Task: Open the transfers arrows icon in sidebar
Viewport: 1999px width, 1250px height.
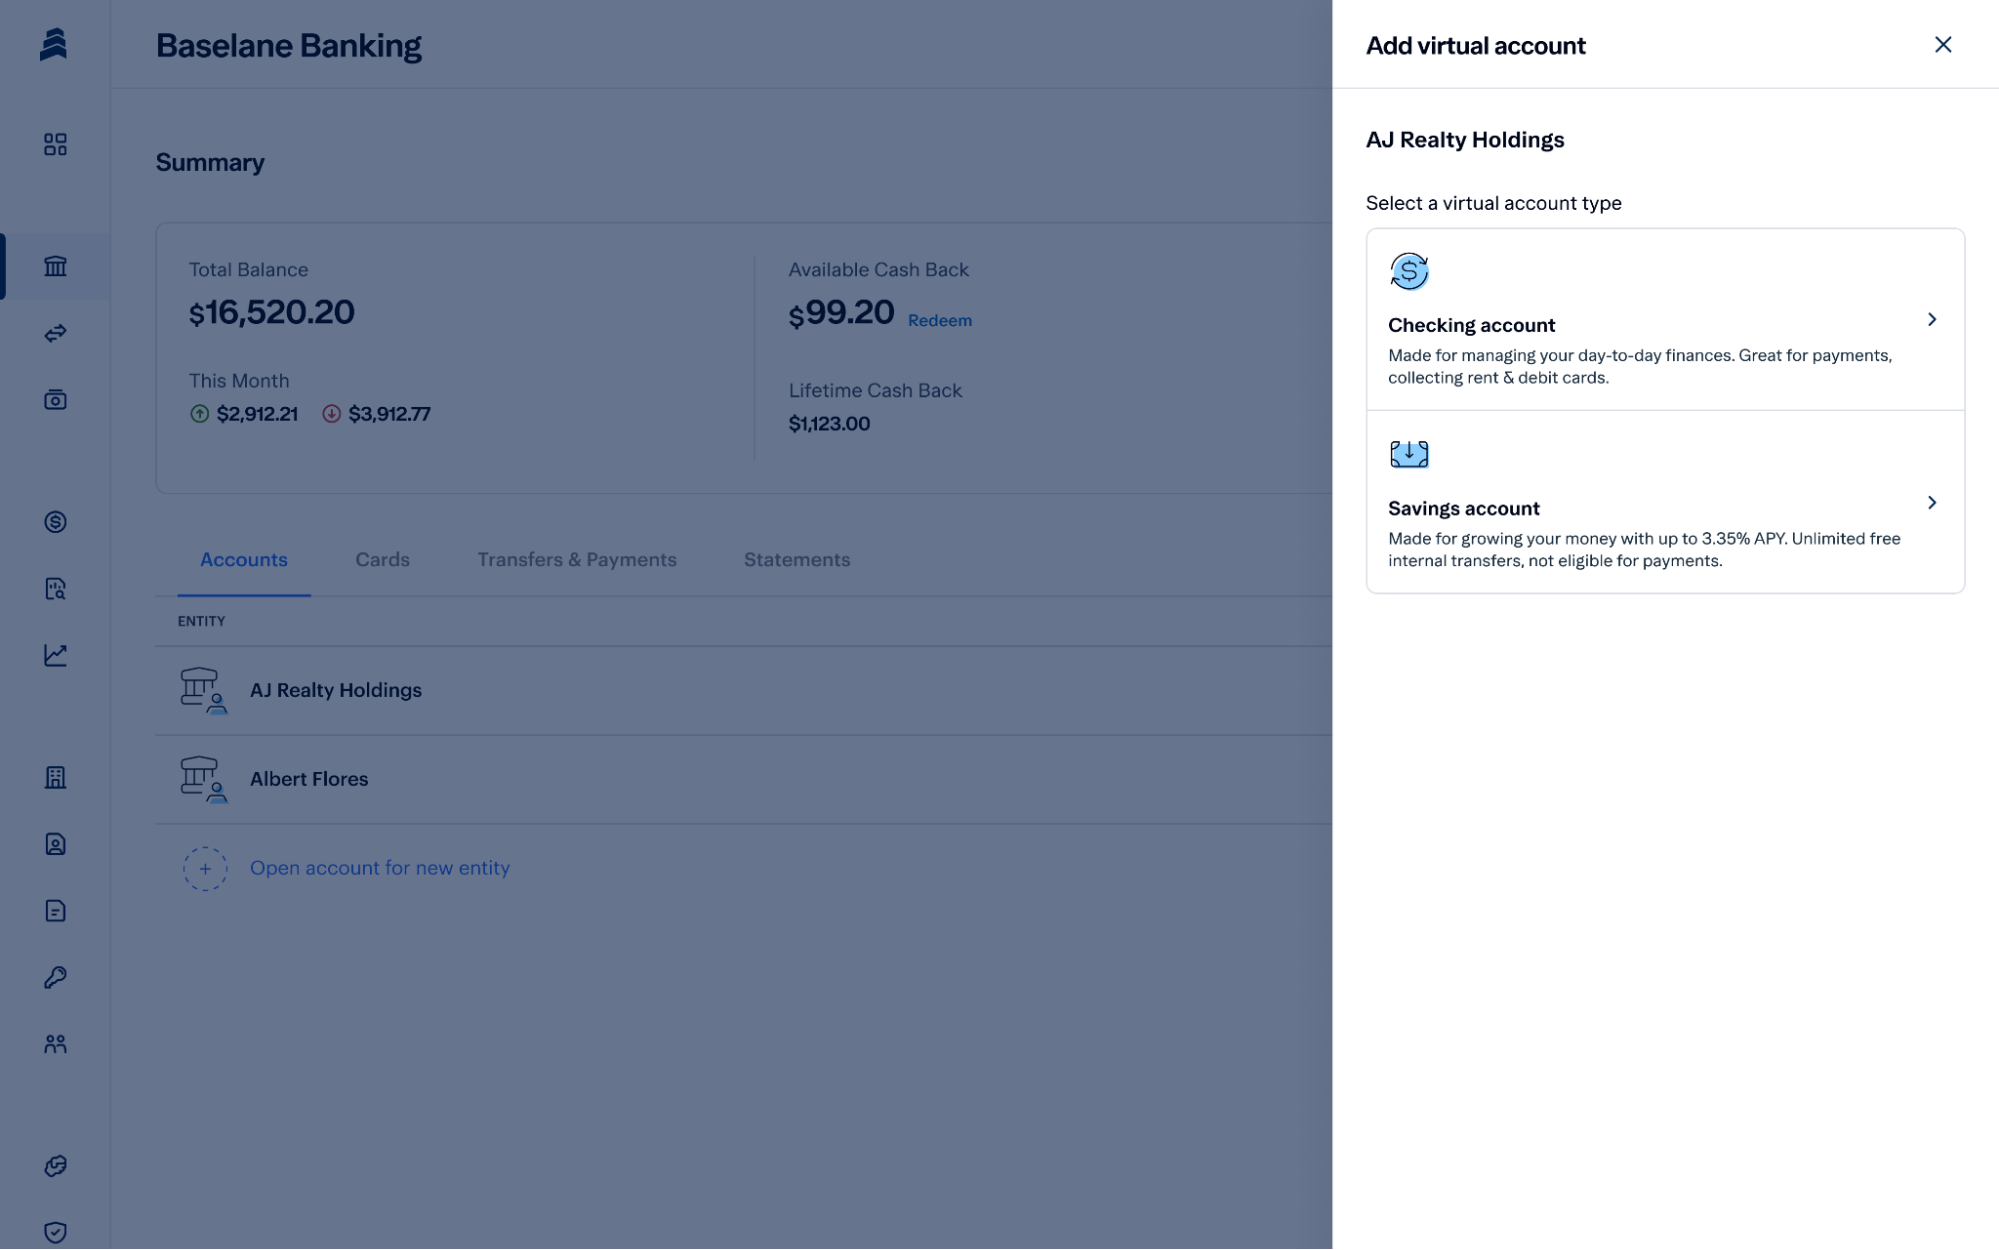Action: [55, 333]
